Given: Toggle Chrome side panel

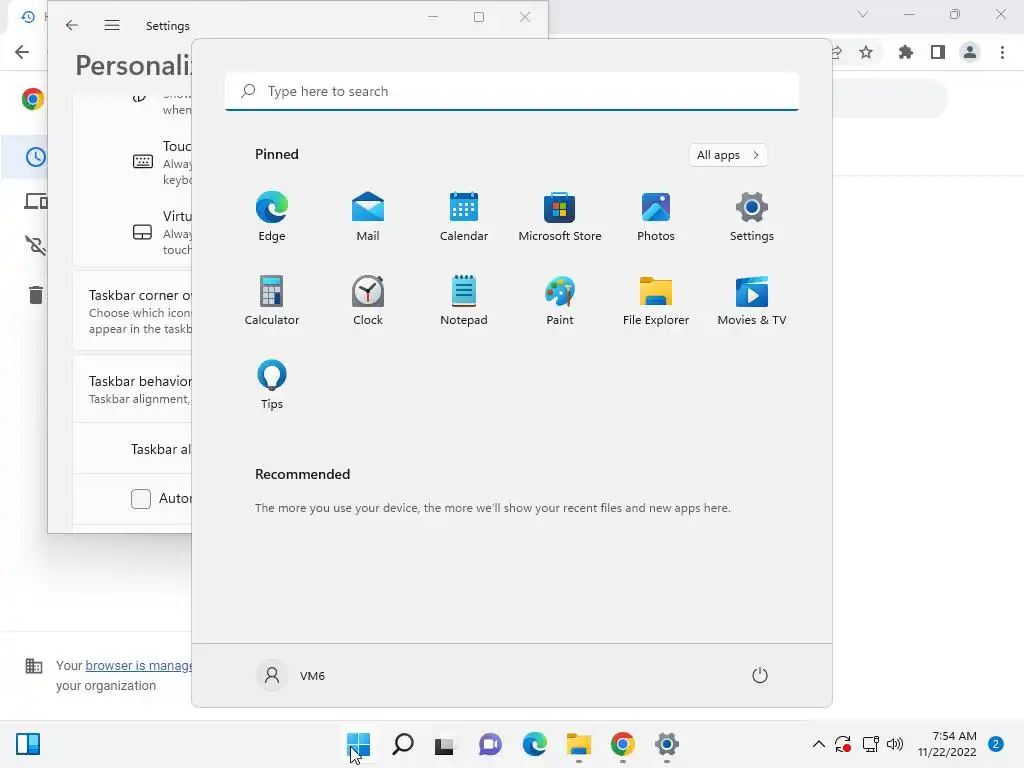Looking at the screenshot, I should pos(938,52).
